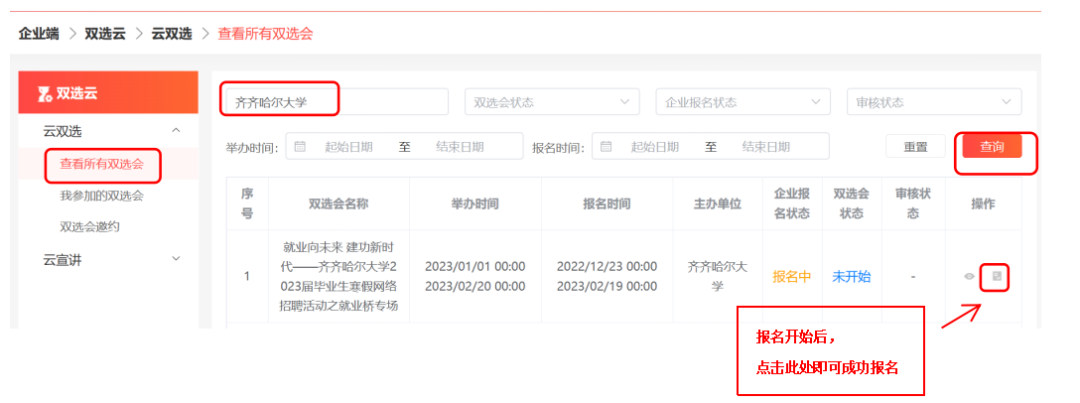Click the 查询 search button
Screen dimensions: 1080x403
point(992,147)
